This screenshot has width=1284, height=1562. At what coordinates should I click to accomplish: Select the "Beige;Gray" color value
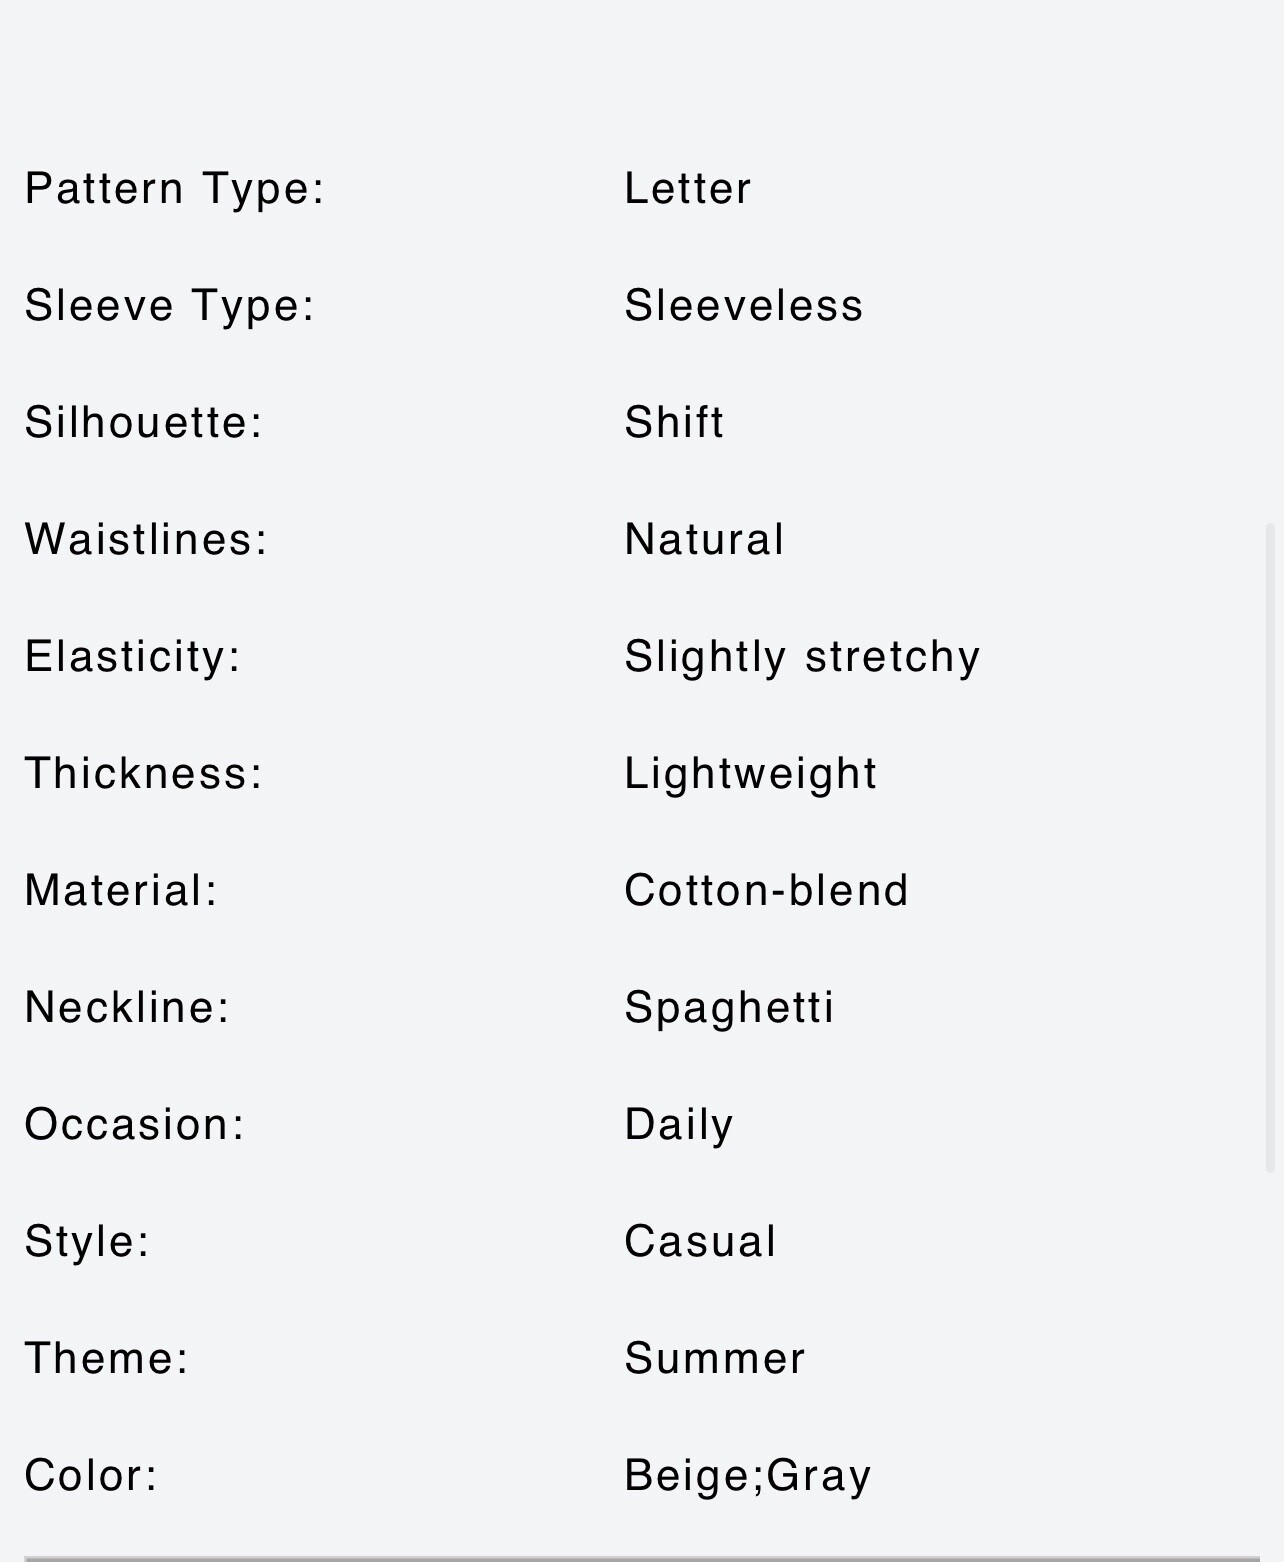[x=748, y=1476]
